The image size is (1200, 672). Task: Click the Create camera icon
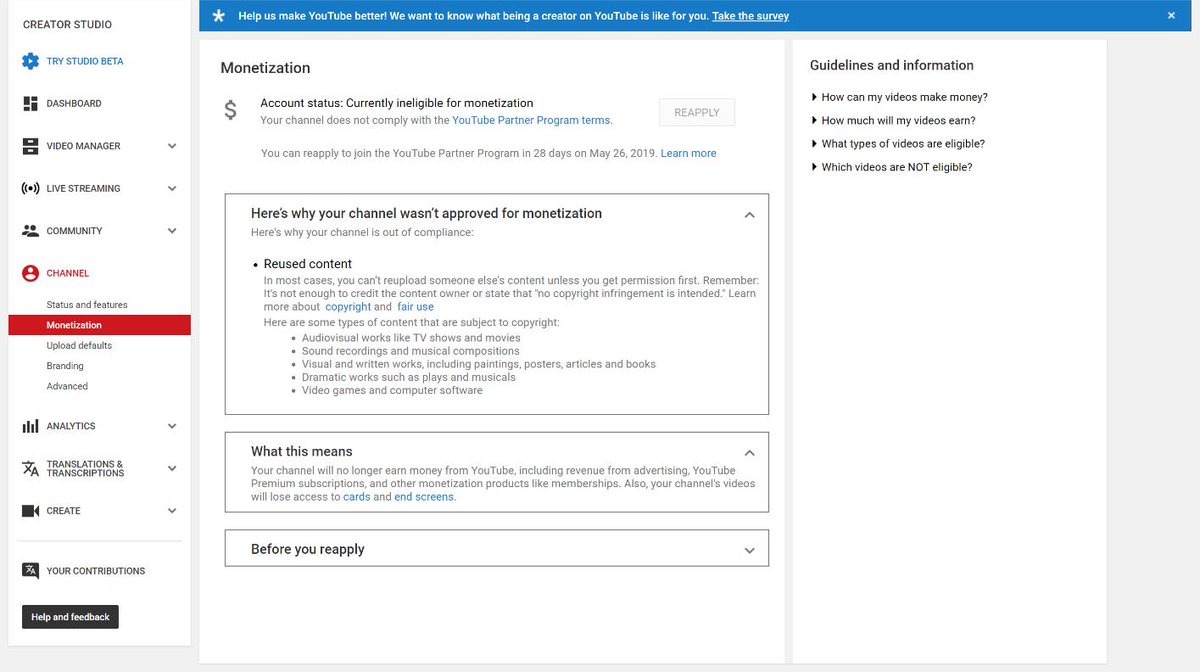30,511
